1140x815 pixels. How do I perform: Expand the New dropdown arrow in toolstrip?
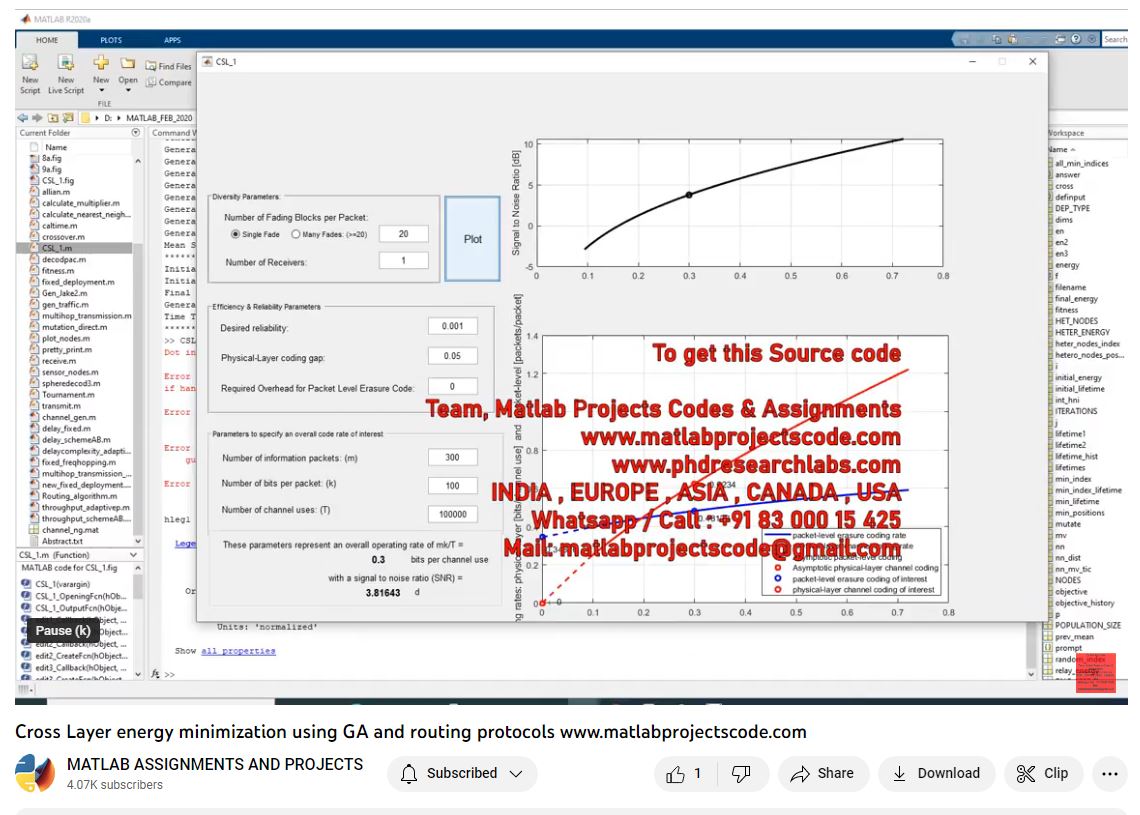click(x=101, y=91)
